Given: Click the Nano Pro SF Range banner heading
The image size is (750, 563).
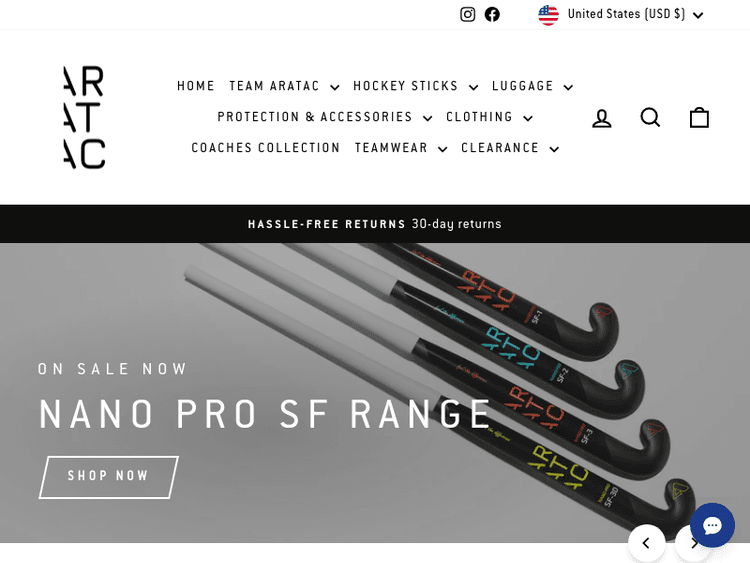Looking at the screenshot, I should pos(265,414).
